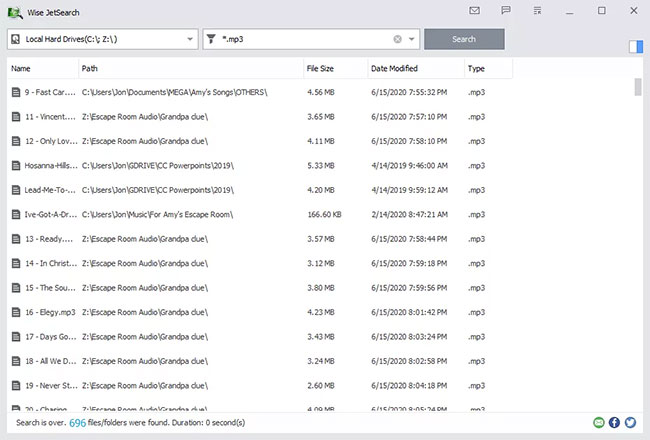Select file icon for 19 - Never St
The image size is (650, 440).
[x=16, y=386]
